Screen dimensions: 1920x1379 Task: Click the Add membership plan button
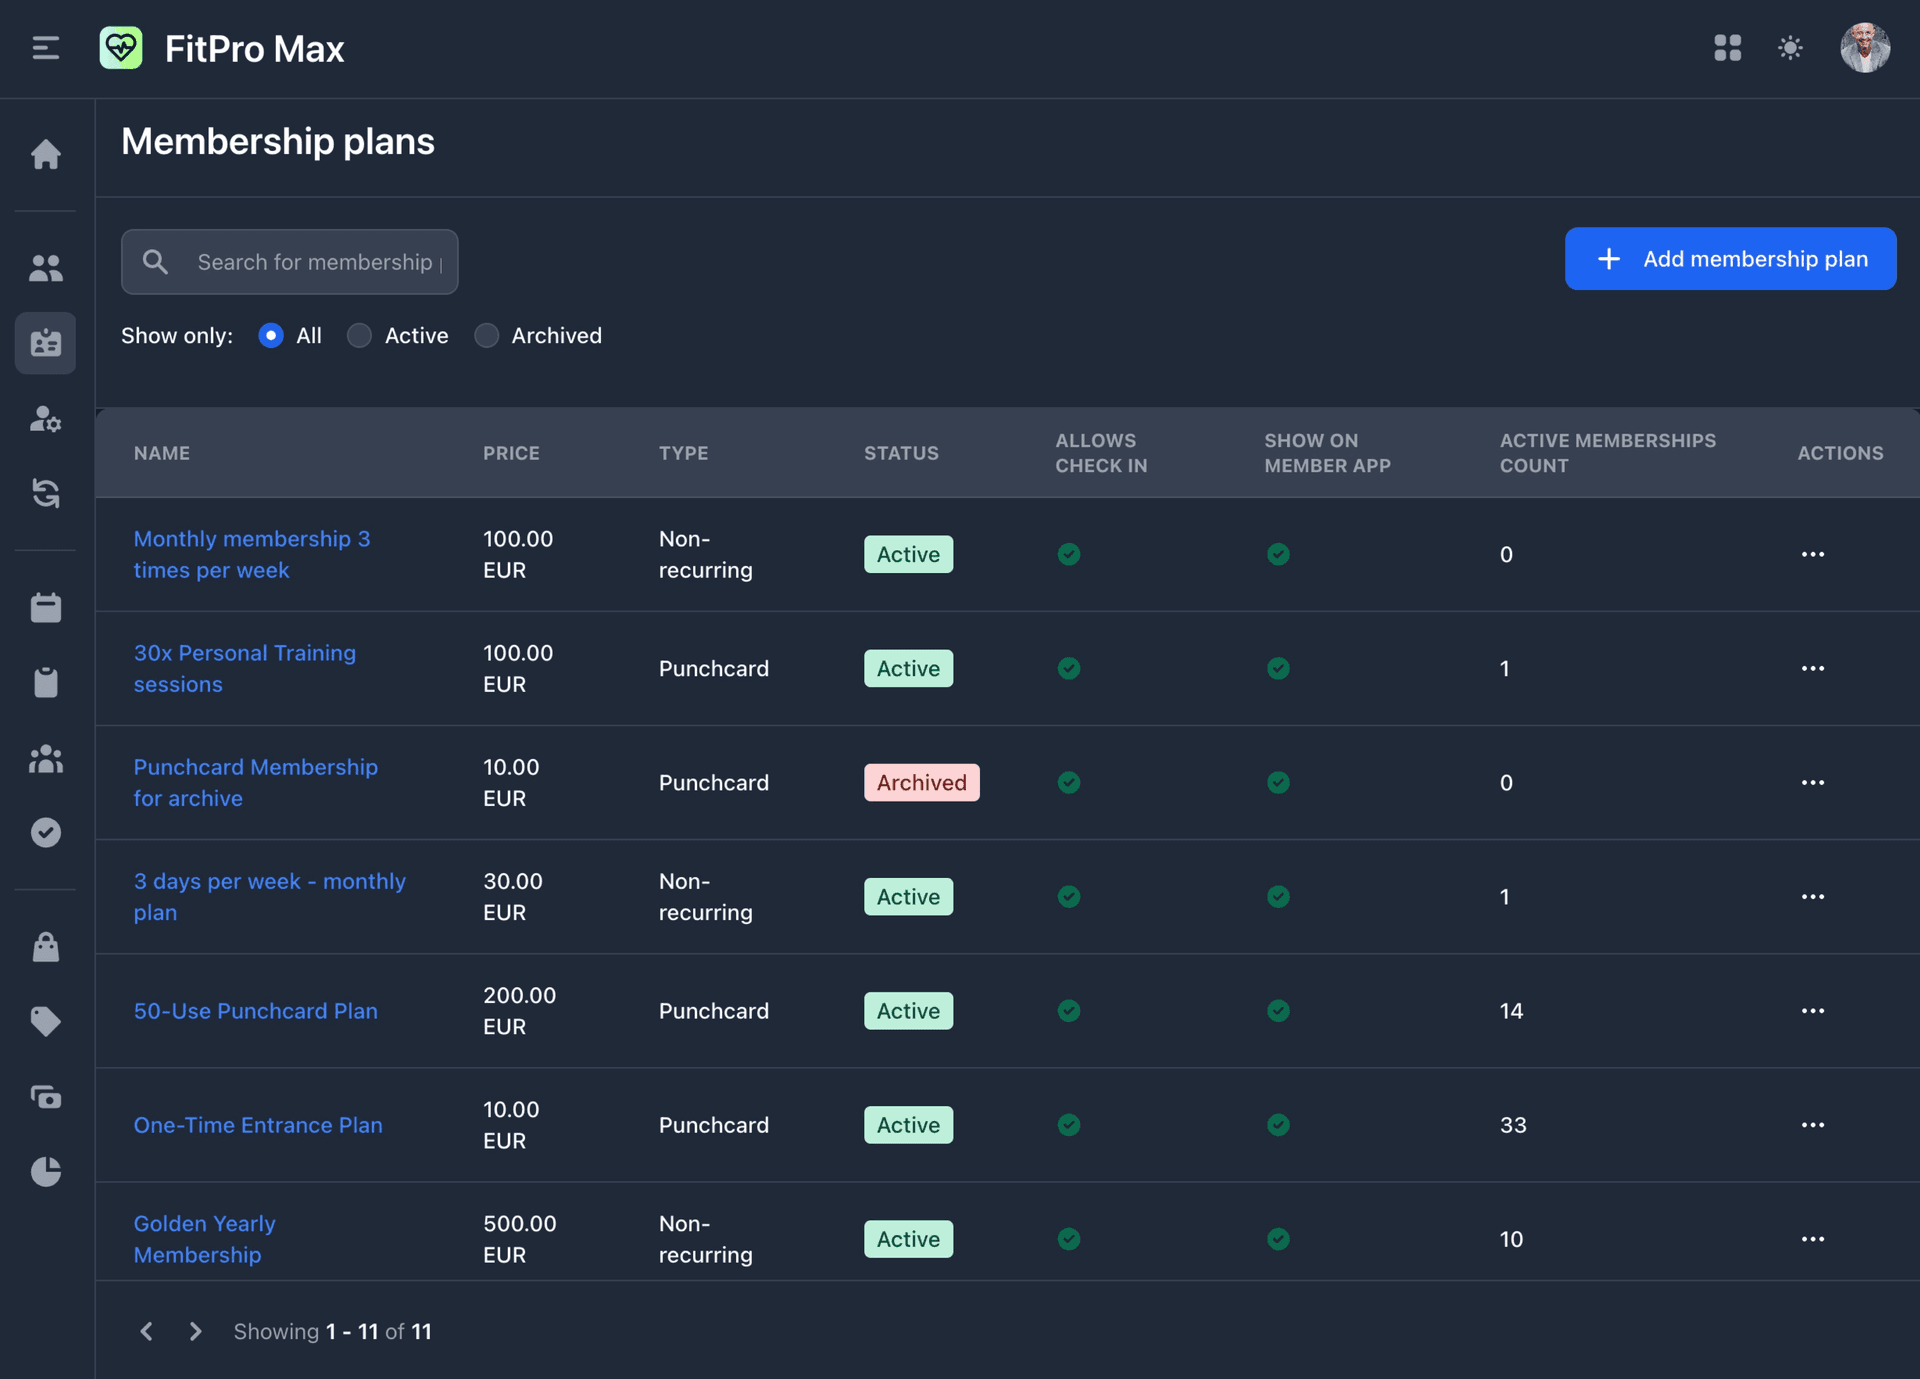[x=1730, y=259]
